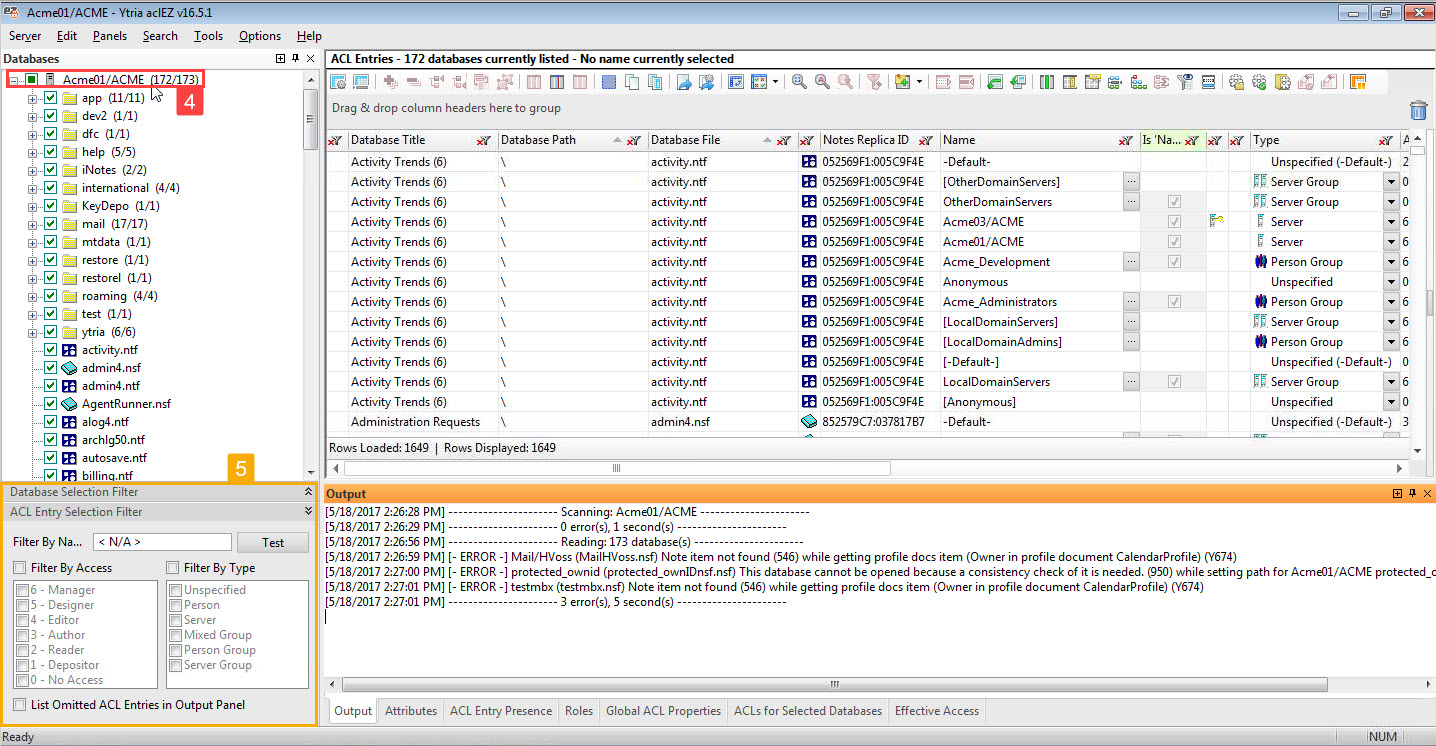Click the ellipsis button beside [OtherDomainServers]
This screenshot has width=1436, height=746.
(1131, 181)
